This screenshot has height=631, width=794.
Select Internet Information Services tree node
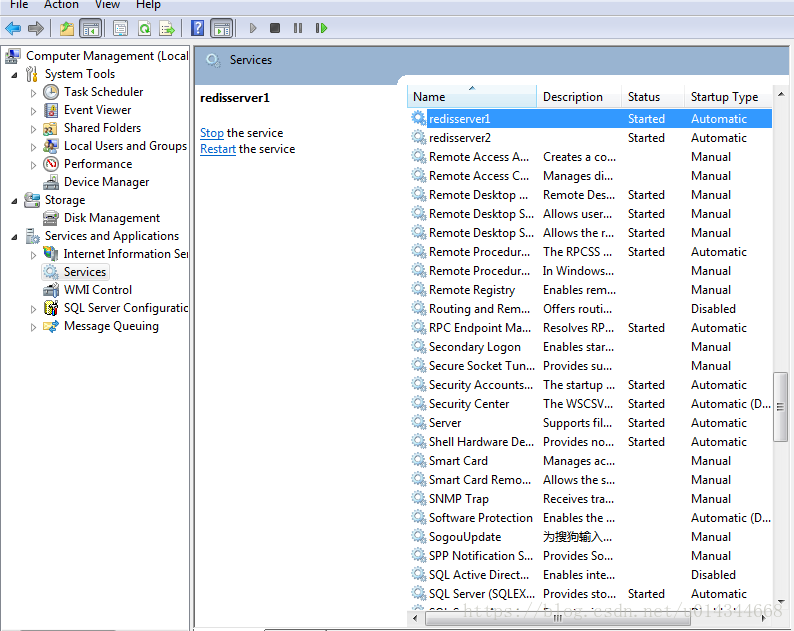click(x=126, y=254)
